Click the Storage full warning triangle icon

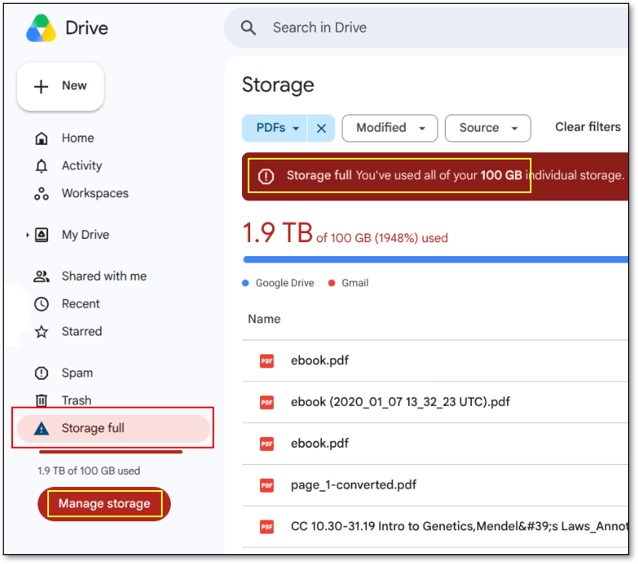click(42, 428)
